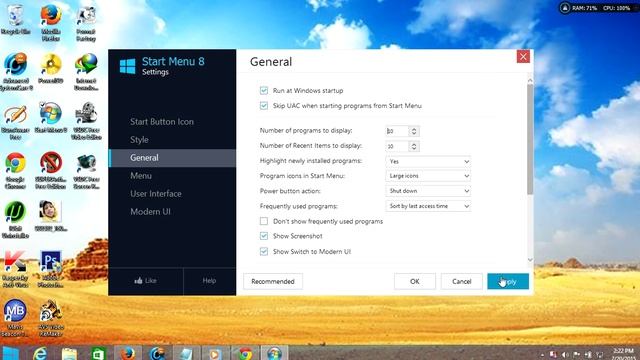The image size is (640, 360).
Task: Click the blue Apply button
Action: (508, 282)
